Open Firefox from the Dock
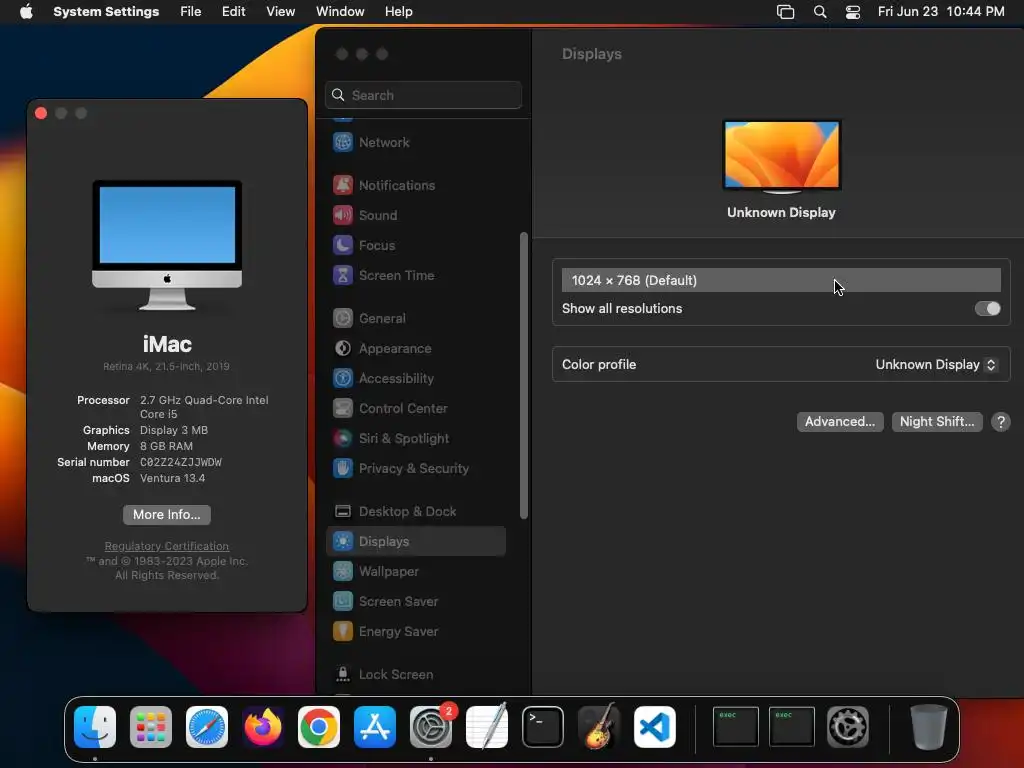Image resolution: width=1024 pixels, height=768 pixels. 263,727
